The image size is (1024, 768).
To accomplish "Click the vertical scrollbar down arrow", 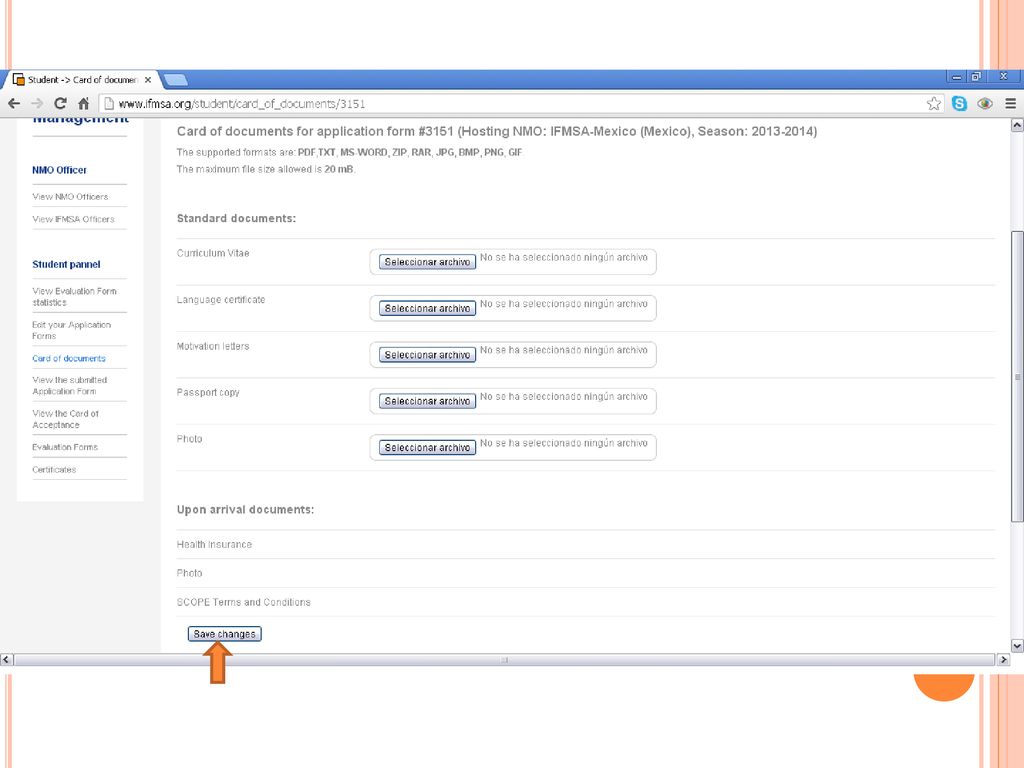I will click(1017, 646).
